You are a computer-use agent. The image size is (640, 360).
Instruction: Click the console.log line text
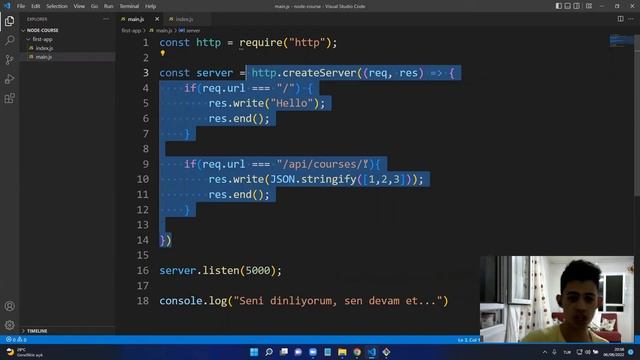[304, 301]
